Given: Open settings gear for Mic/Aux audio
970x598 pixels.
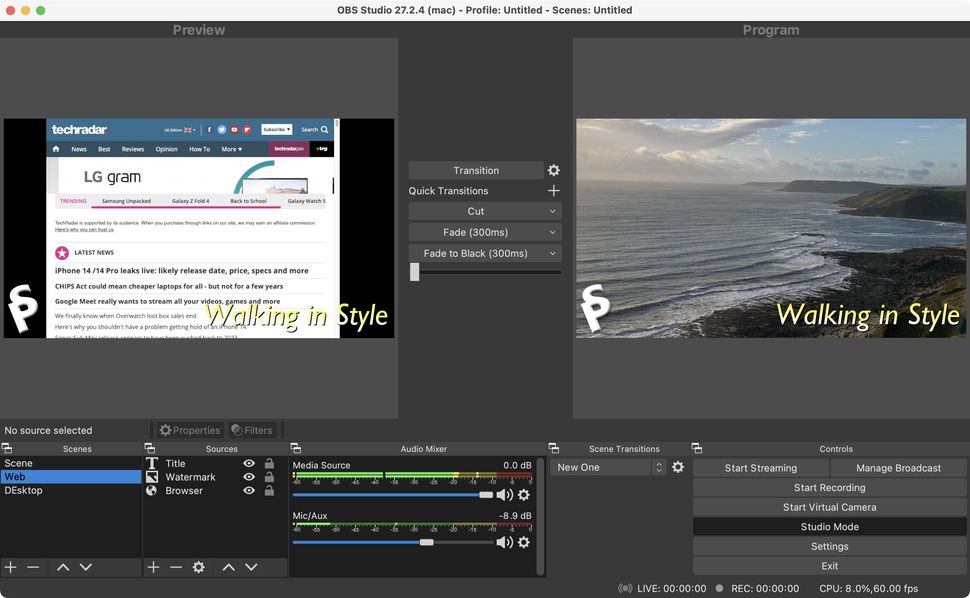Looking at the screenshot, I should pyautogui.click(x=524, y=541).
